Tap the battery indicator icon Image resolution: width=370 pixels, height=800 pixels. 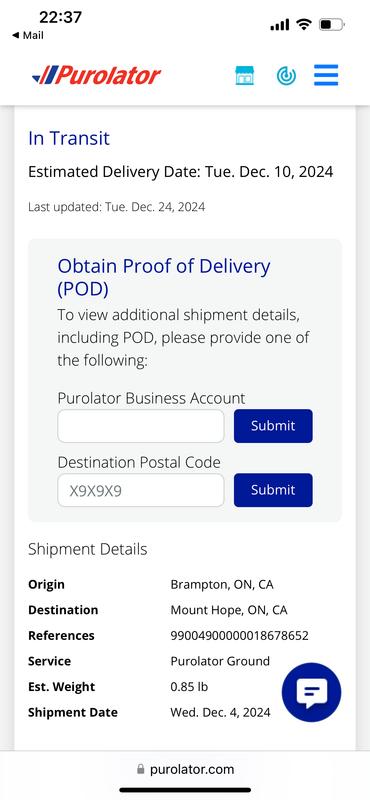click(332, 24)
